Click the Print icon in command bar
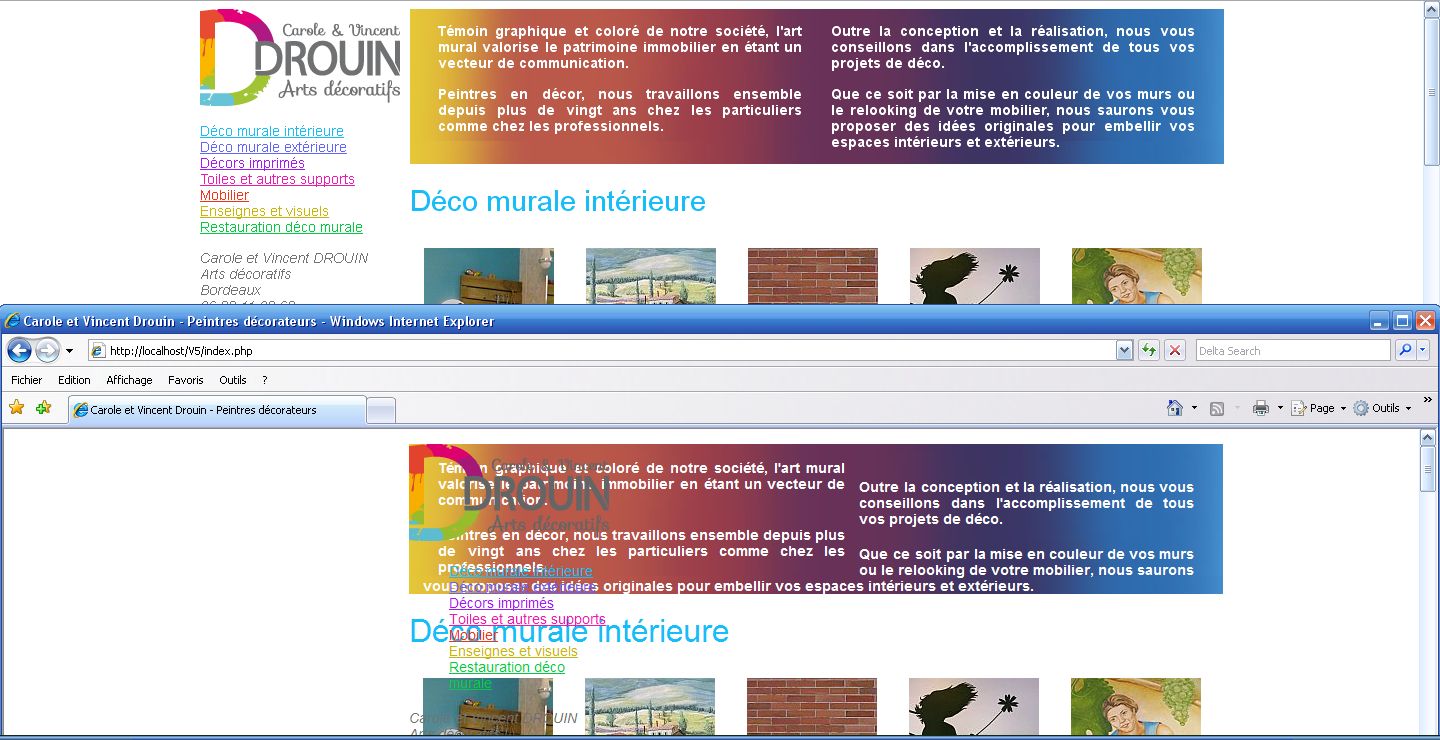 tap(1261, 408)
